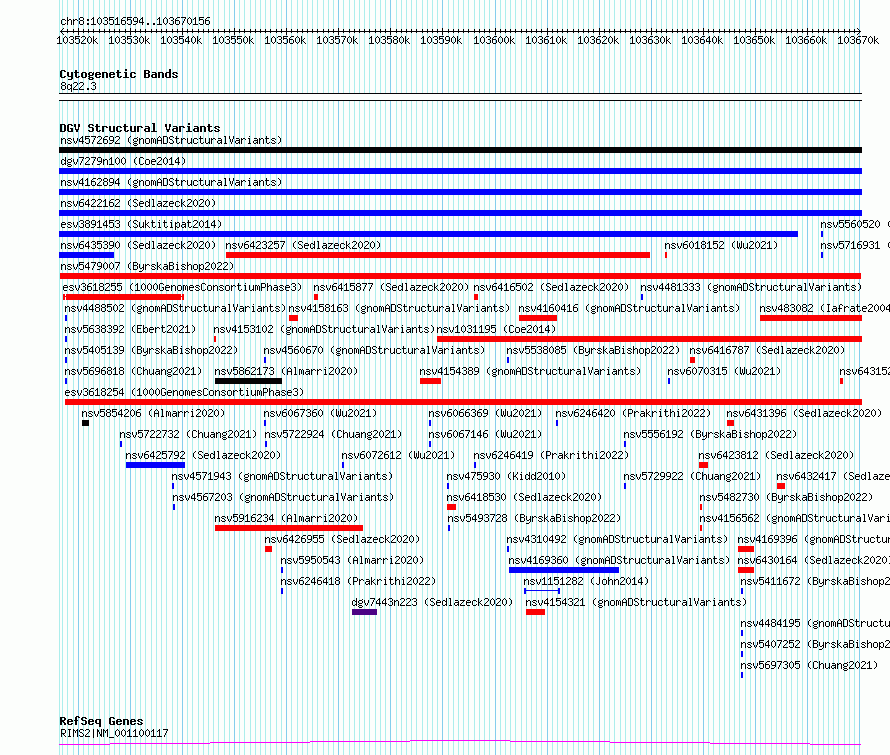Click the red bar under nsv5916234
The height and width of the screenshot is (755, 890).
pos(289,528)
